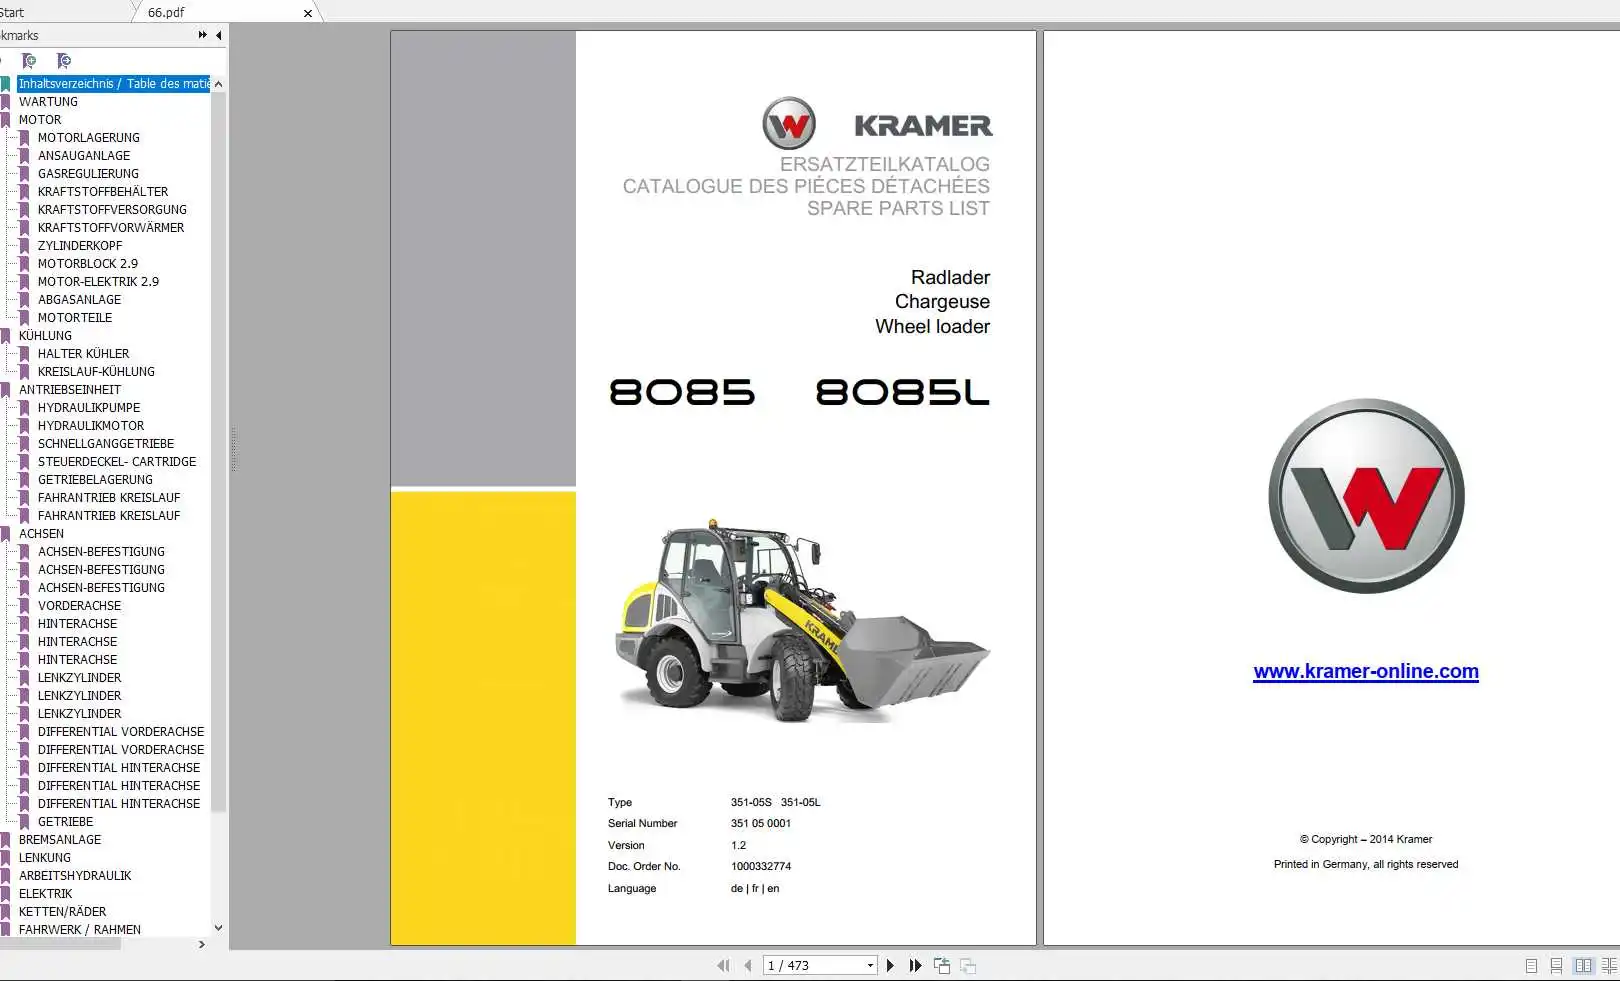This screenshot has width=1620, height=981.
Task: Click the previous view icon
Action: coord(942,965)
